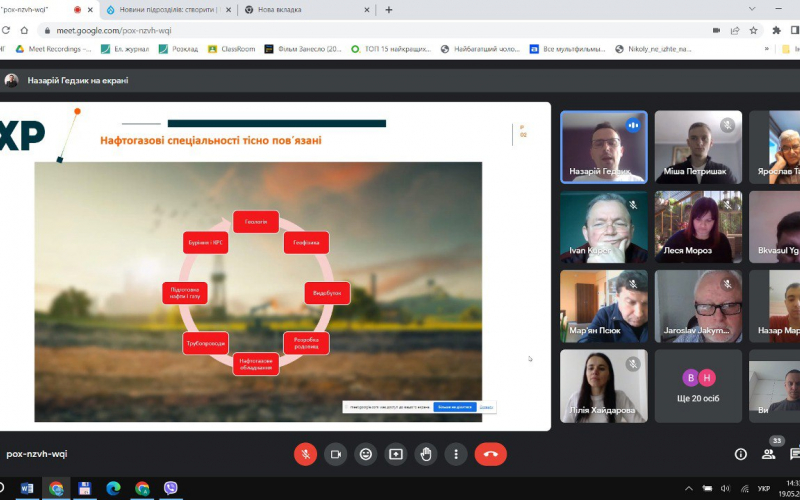Open Microsoft Edge from the taskbar

coord(113,488)
